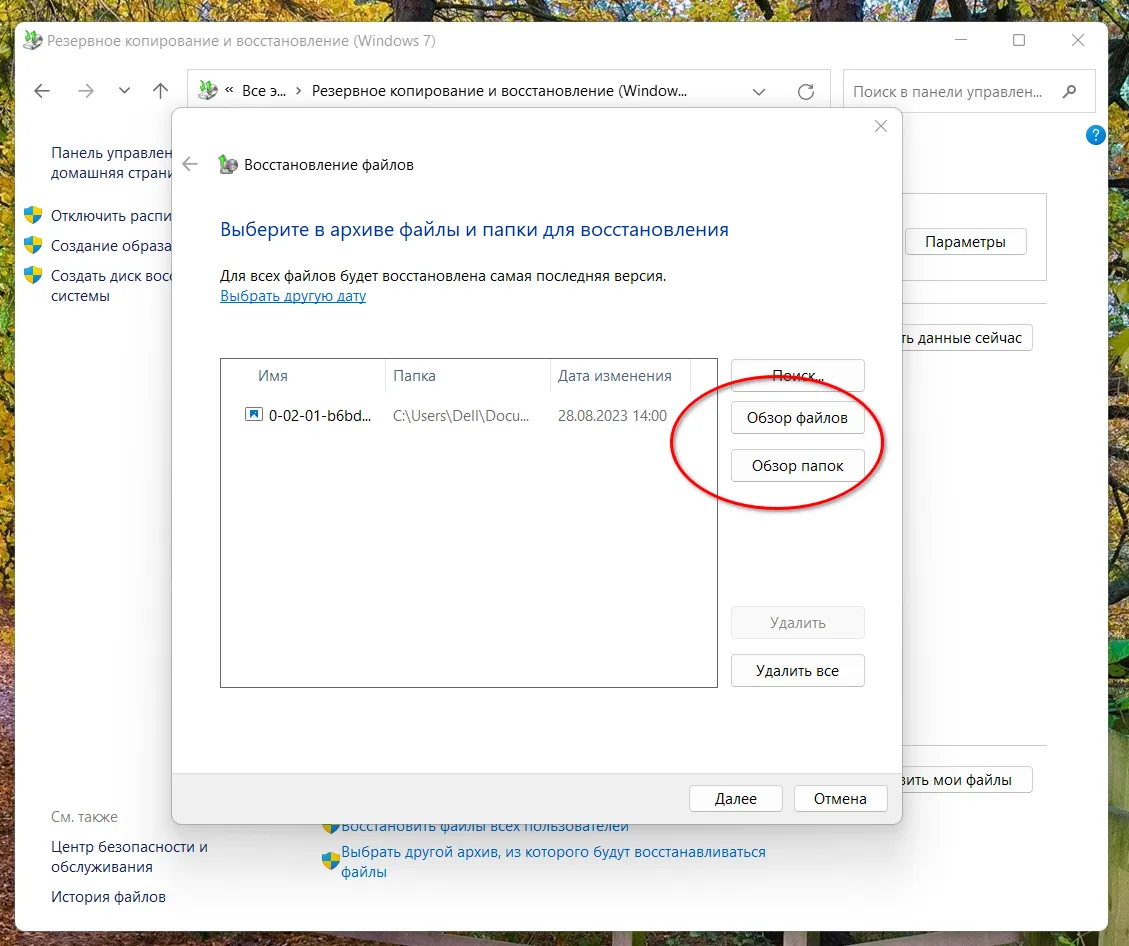Screen dimensions: 1129x946
Task: Click the blue help question mark icon
Action: (x=1095, y=135)
